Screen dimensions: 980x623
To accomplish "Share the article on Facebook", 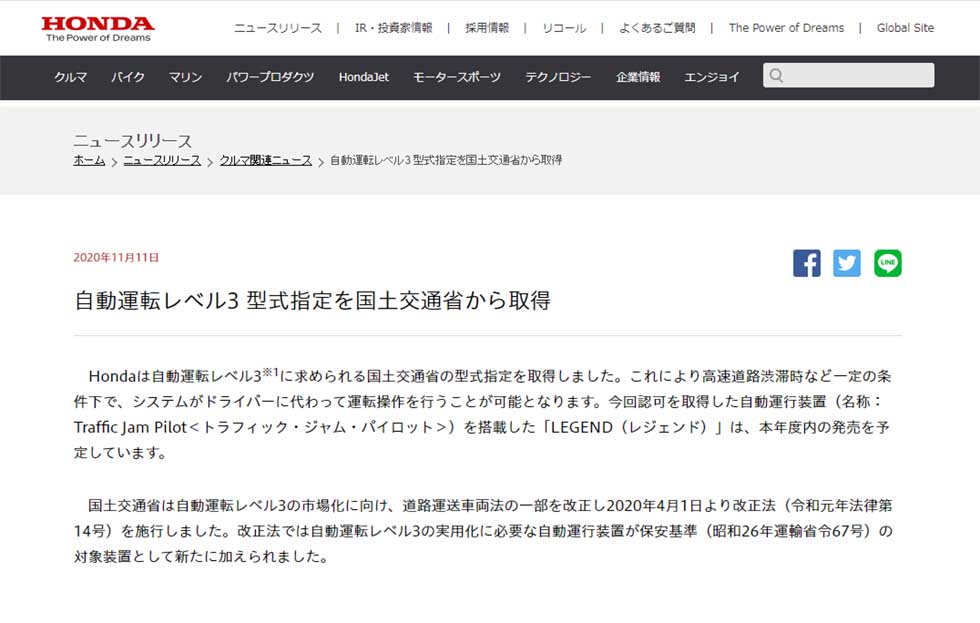I will (x=806, y=263).
